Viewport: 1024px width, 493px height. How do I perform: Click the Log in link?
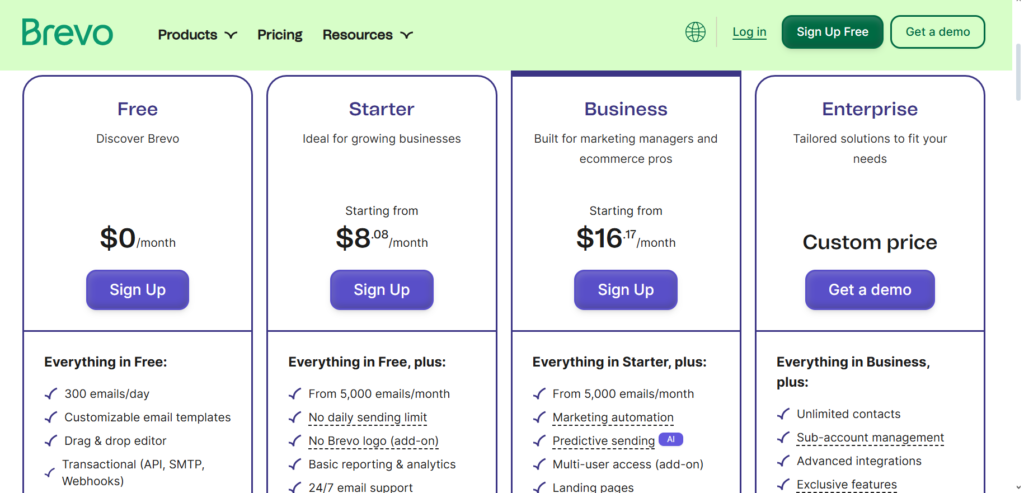tap(749, 32)
